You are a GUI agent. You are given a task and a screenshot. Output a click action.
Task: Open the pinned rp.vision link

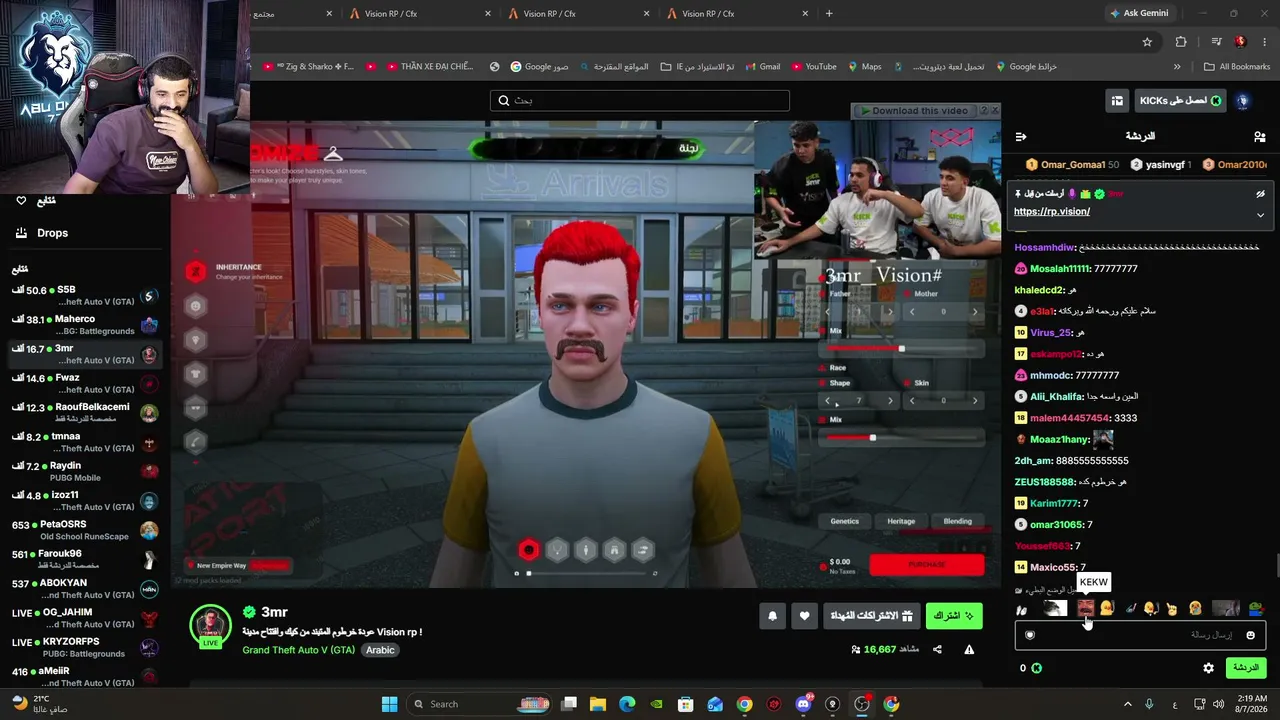click(1052, 212)
